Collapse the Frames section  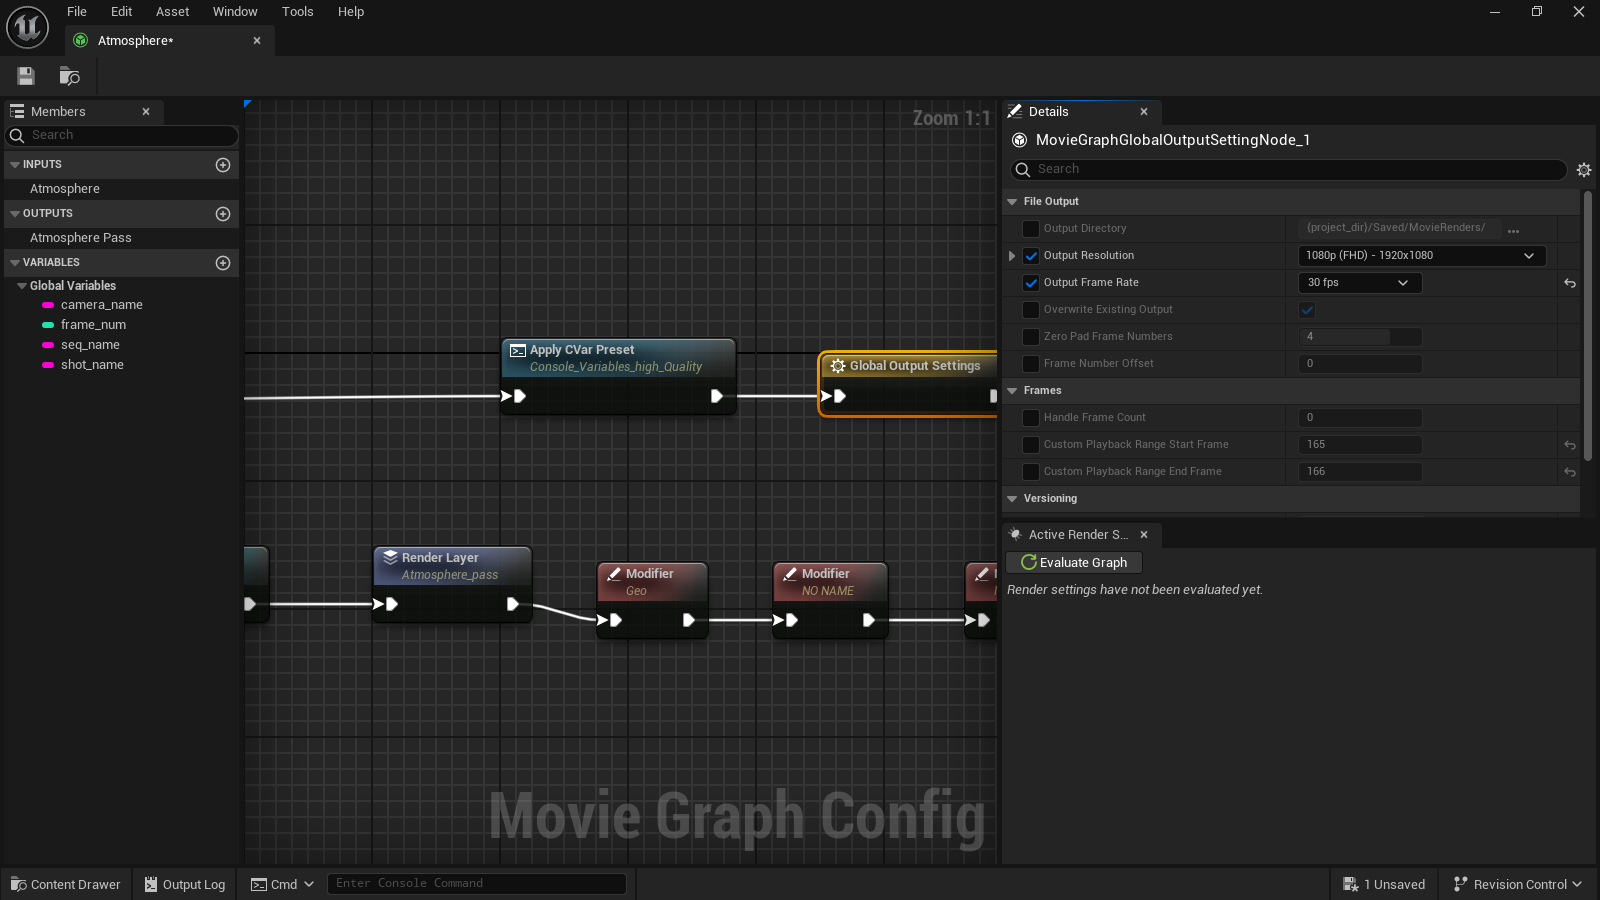pos(1012,391)
